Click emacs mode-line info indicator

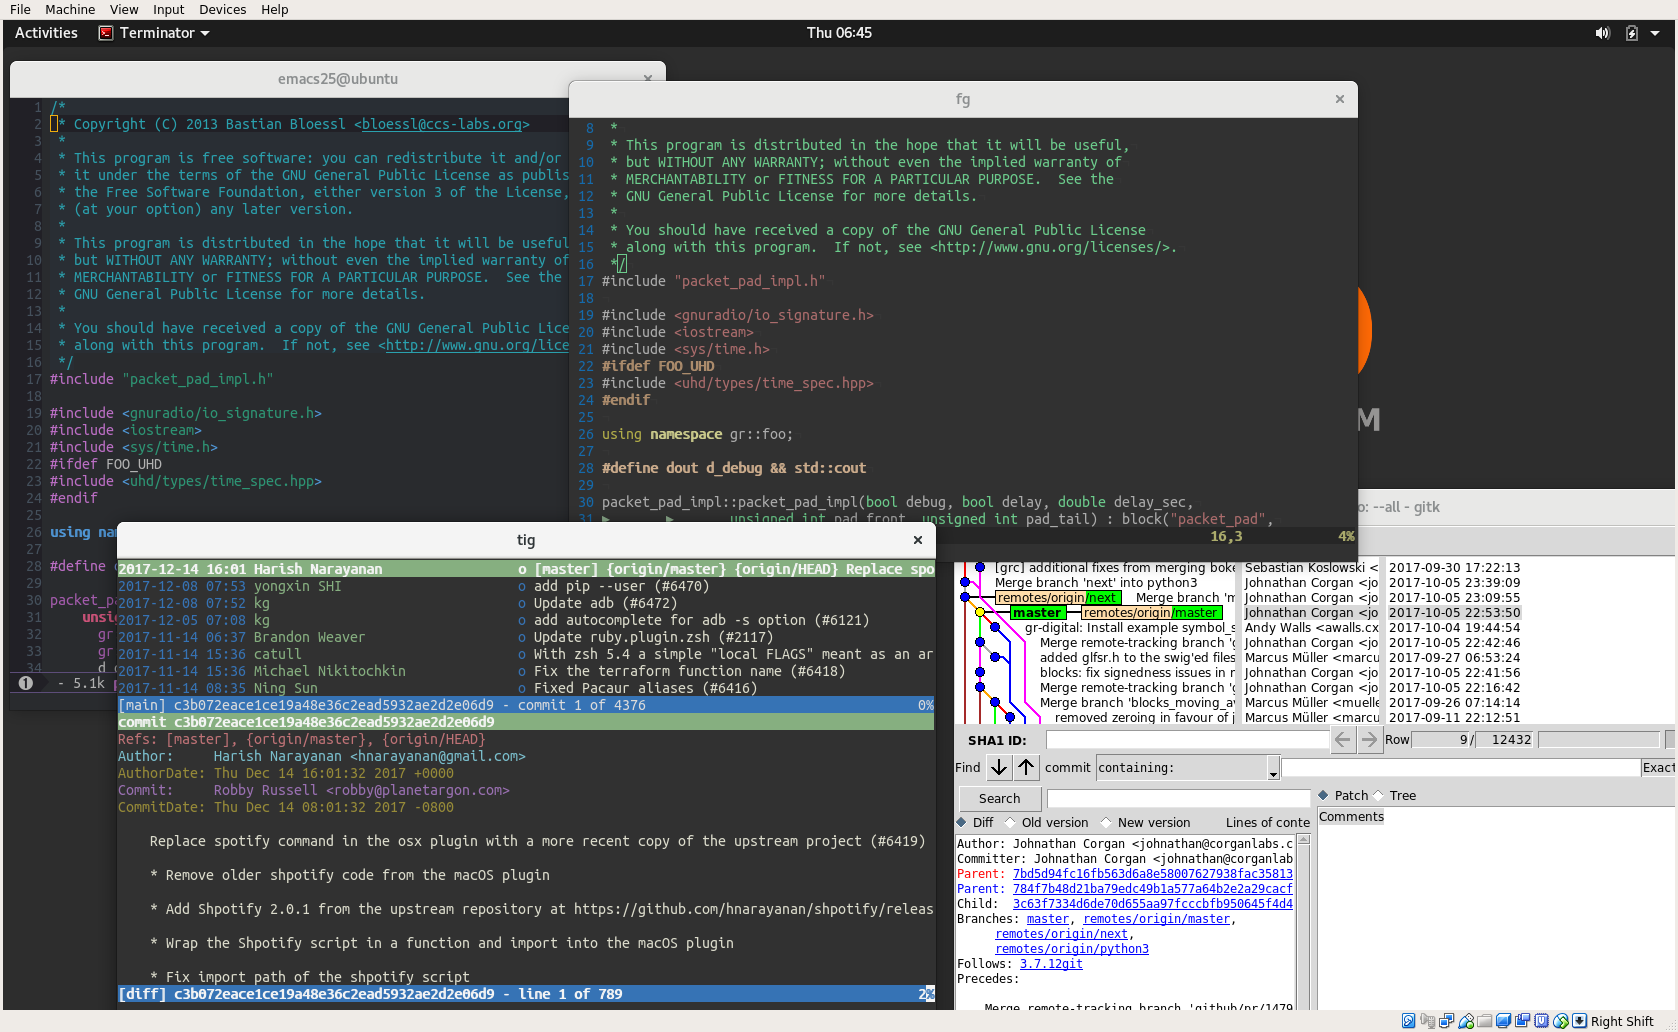pos(26,683)
